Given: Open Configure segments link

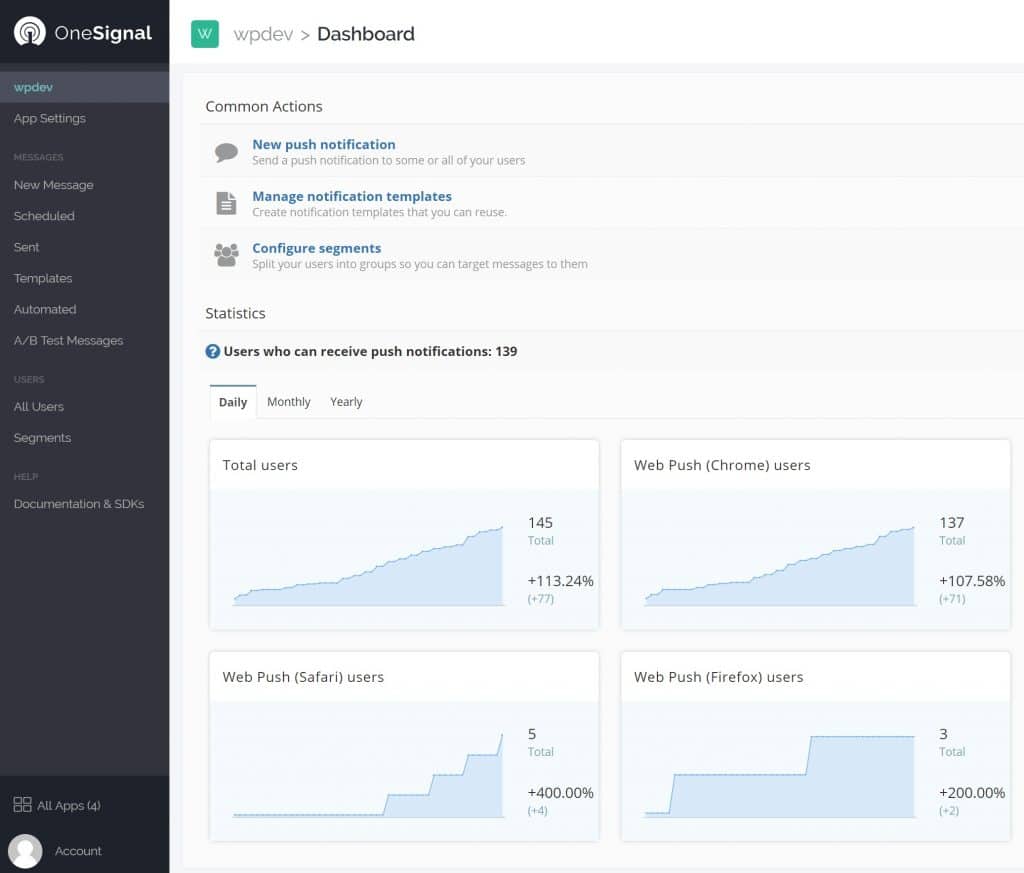Looking at the screenshot, I should [x=316, y=248].
